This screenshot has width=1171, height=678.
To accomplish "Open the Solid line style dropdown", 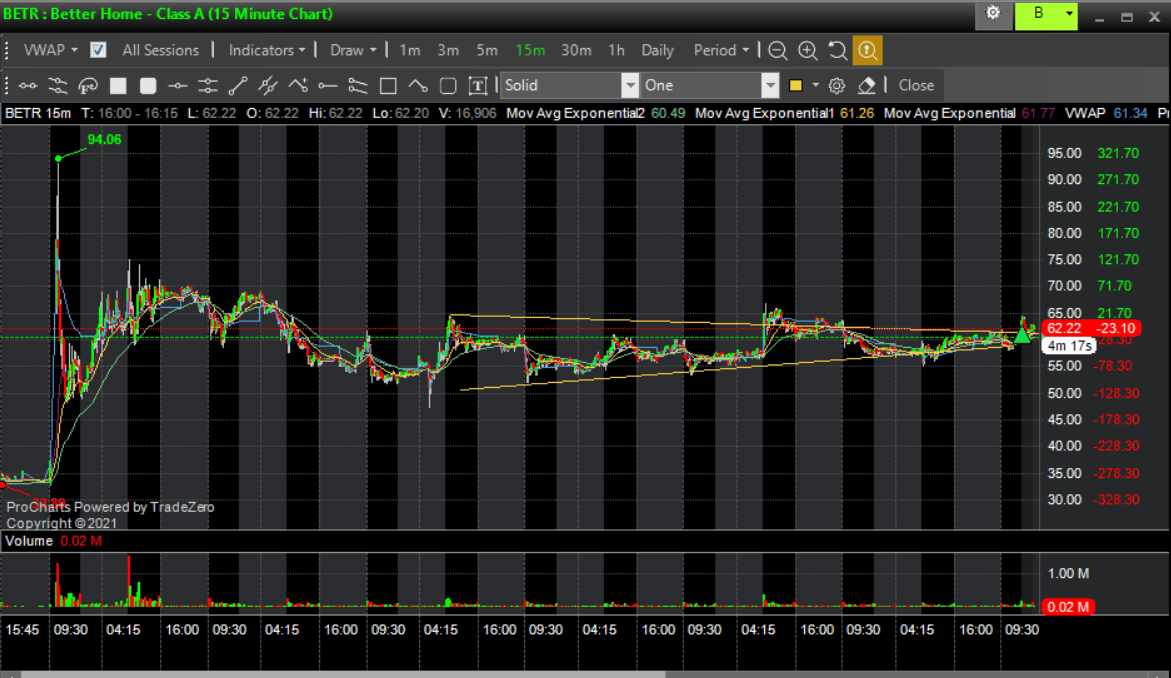I will tap(629, 86).
